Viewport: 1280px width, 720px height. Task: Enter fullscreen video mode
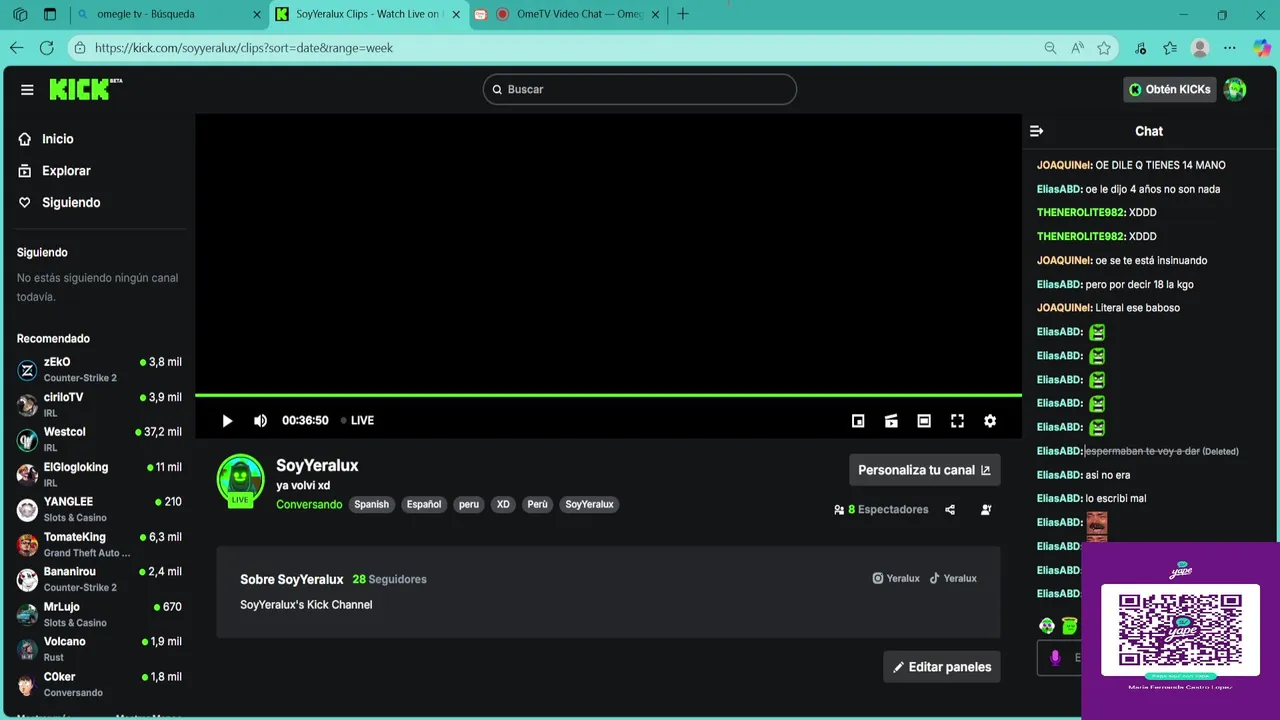click(x=957, y=421)
